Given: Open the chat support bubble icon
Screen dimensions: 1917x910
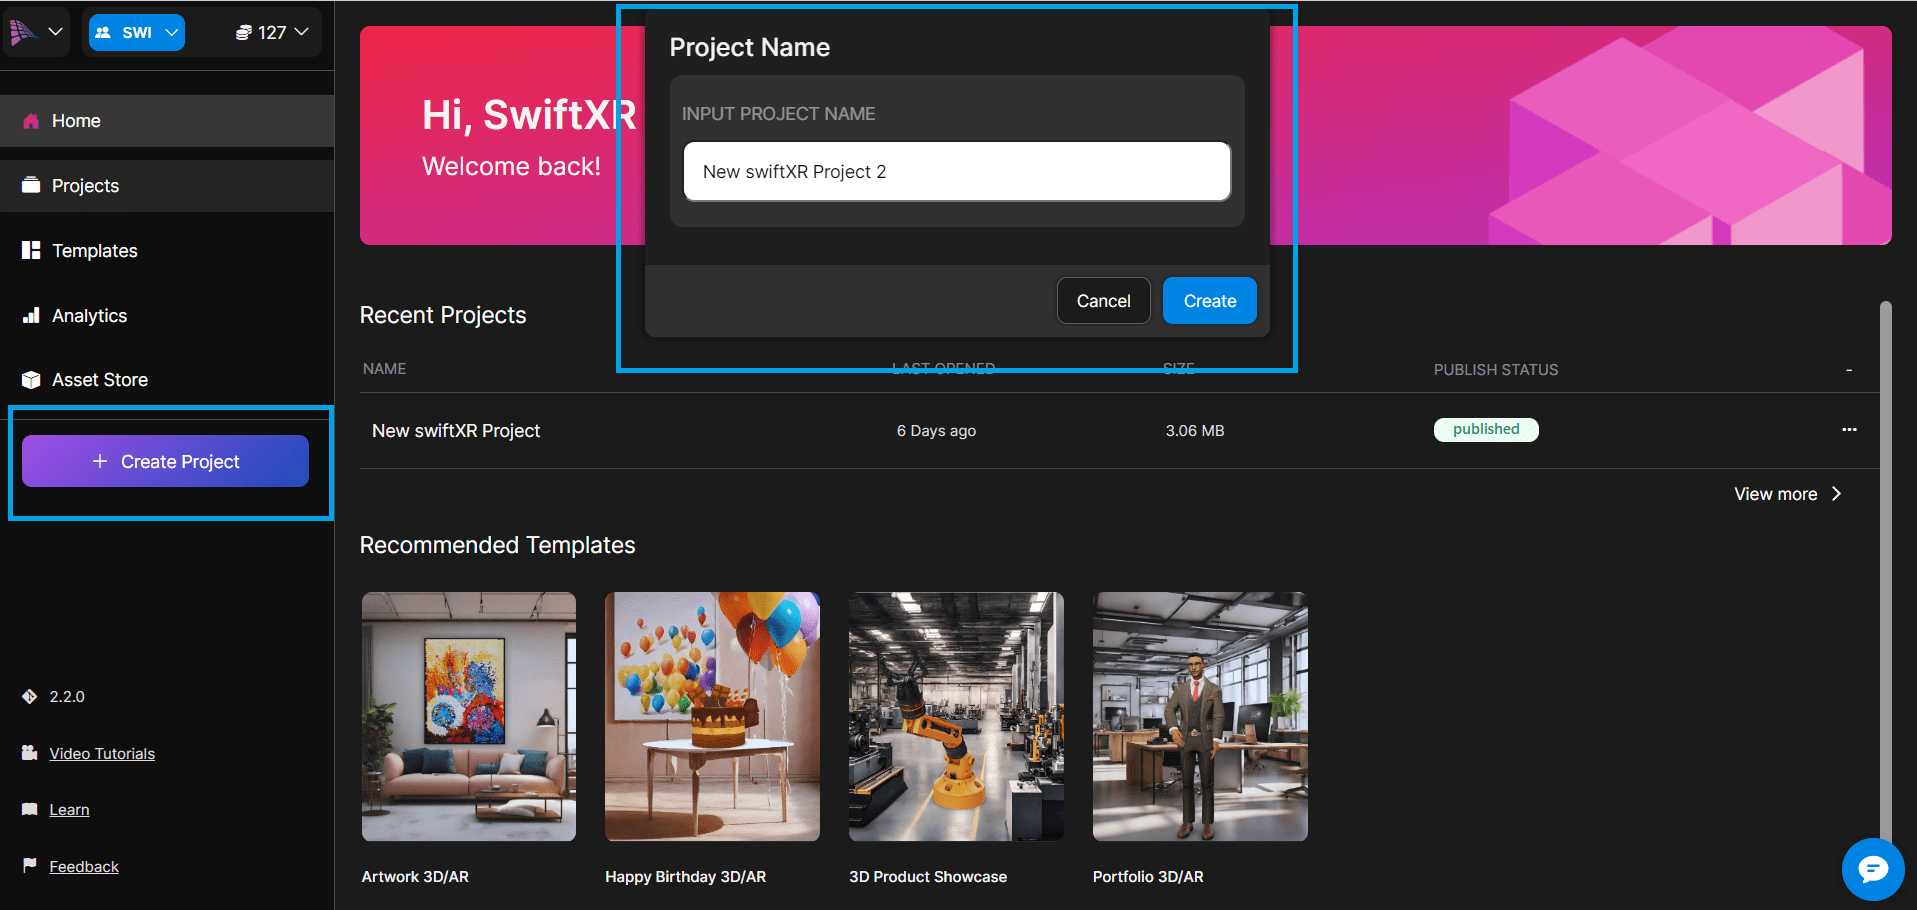Looking at the screenshot, I should pos(1872,869).
